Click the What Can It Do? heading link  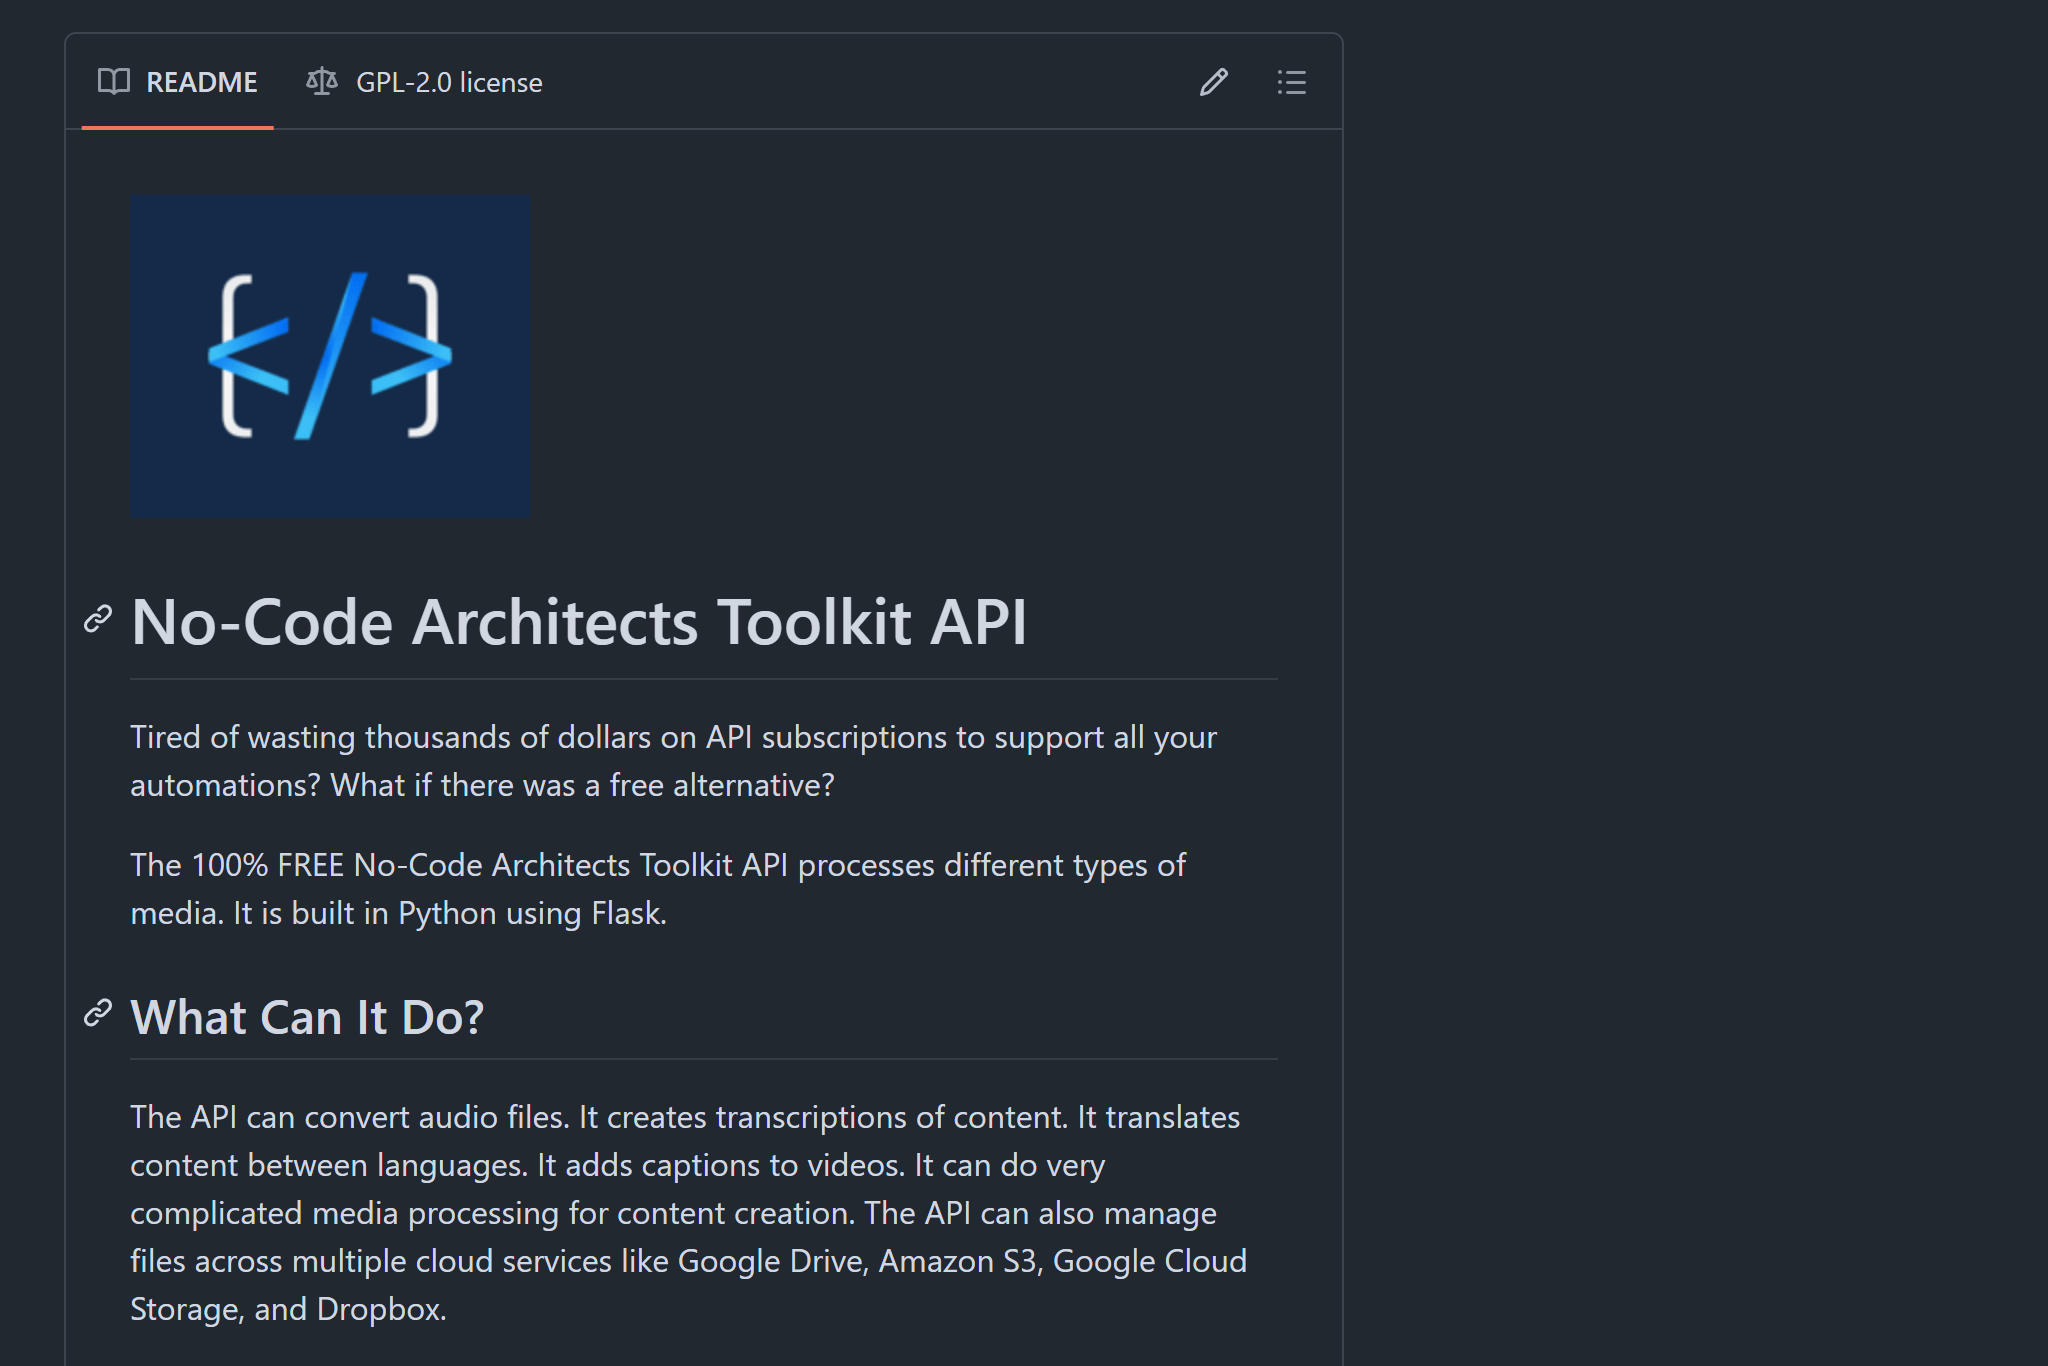tap(306, 1015)
